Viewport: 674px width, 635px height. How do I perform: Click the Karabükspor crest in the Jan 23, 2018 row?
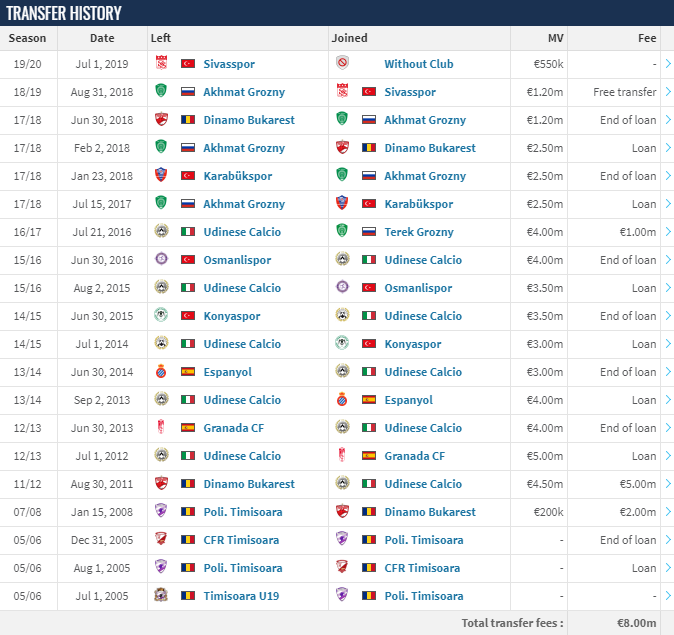tap(161, 175)
